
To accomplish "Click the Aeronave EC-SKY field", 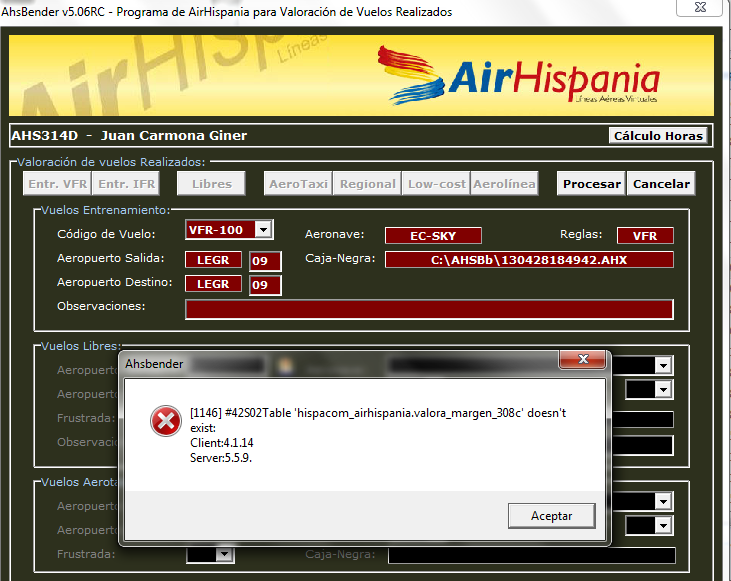I will tap(433, 235).
